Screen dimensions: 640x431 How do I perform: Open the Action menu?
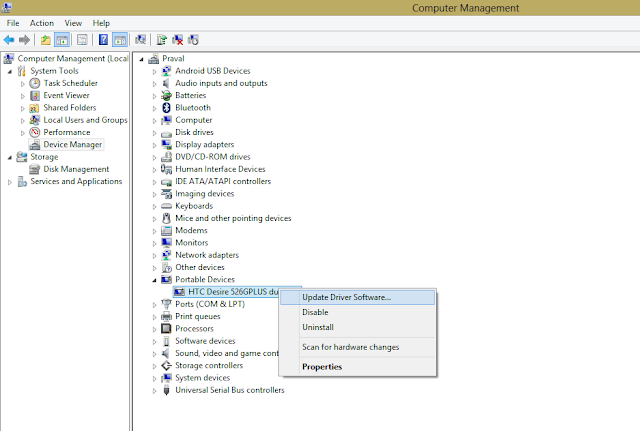pos(42,23)
